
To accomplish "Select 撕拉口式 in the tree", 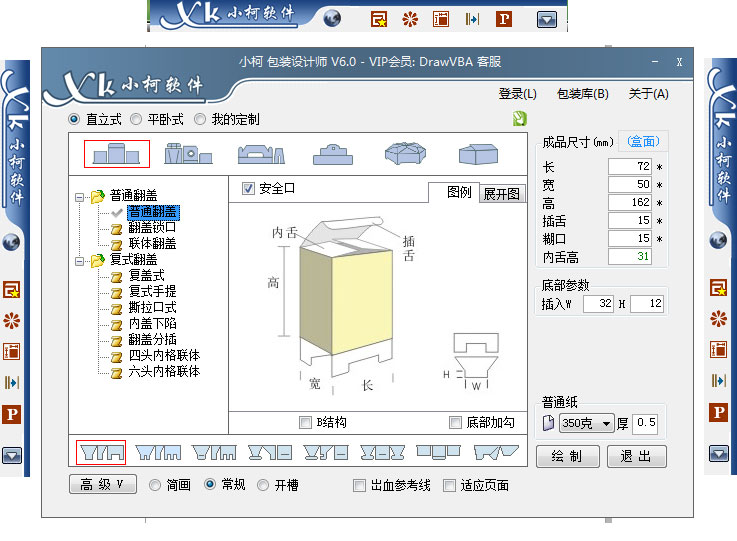I will (152, 307).
